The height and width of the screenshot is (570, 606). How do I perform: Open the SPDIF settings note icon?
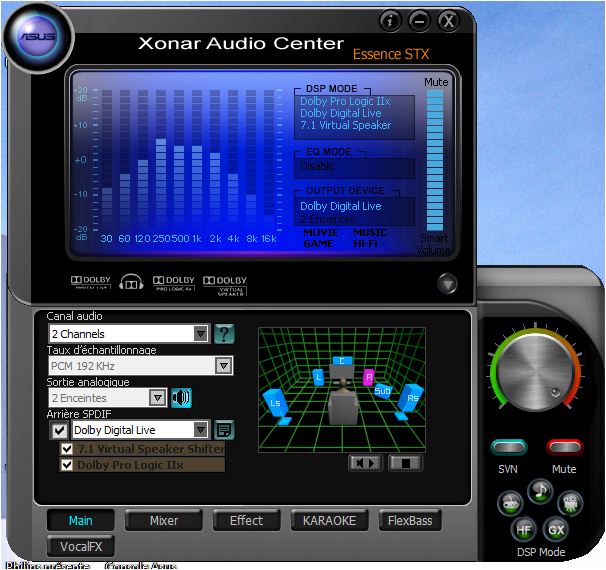(x=224, y=430)
